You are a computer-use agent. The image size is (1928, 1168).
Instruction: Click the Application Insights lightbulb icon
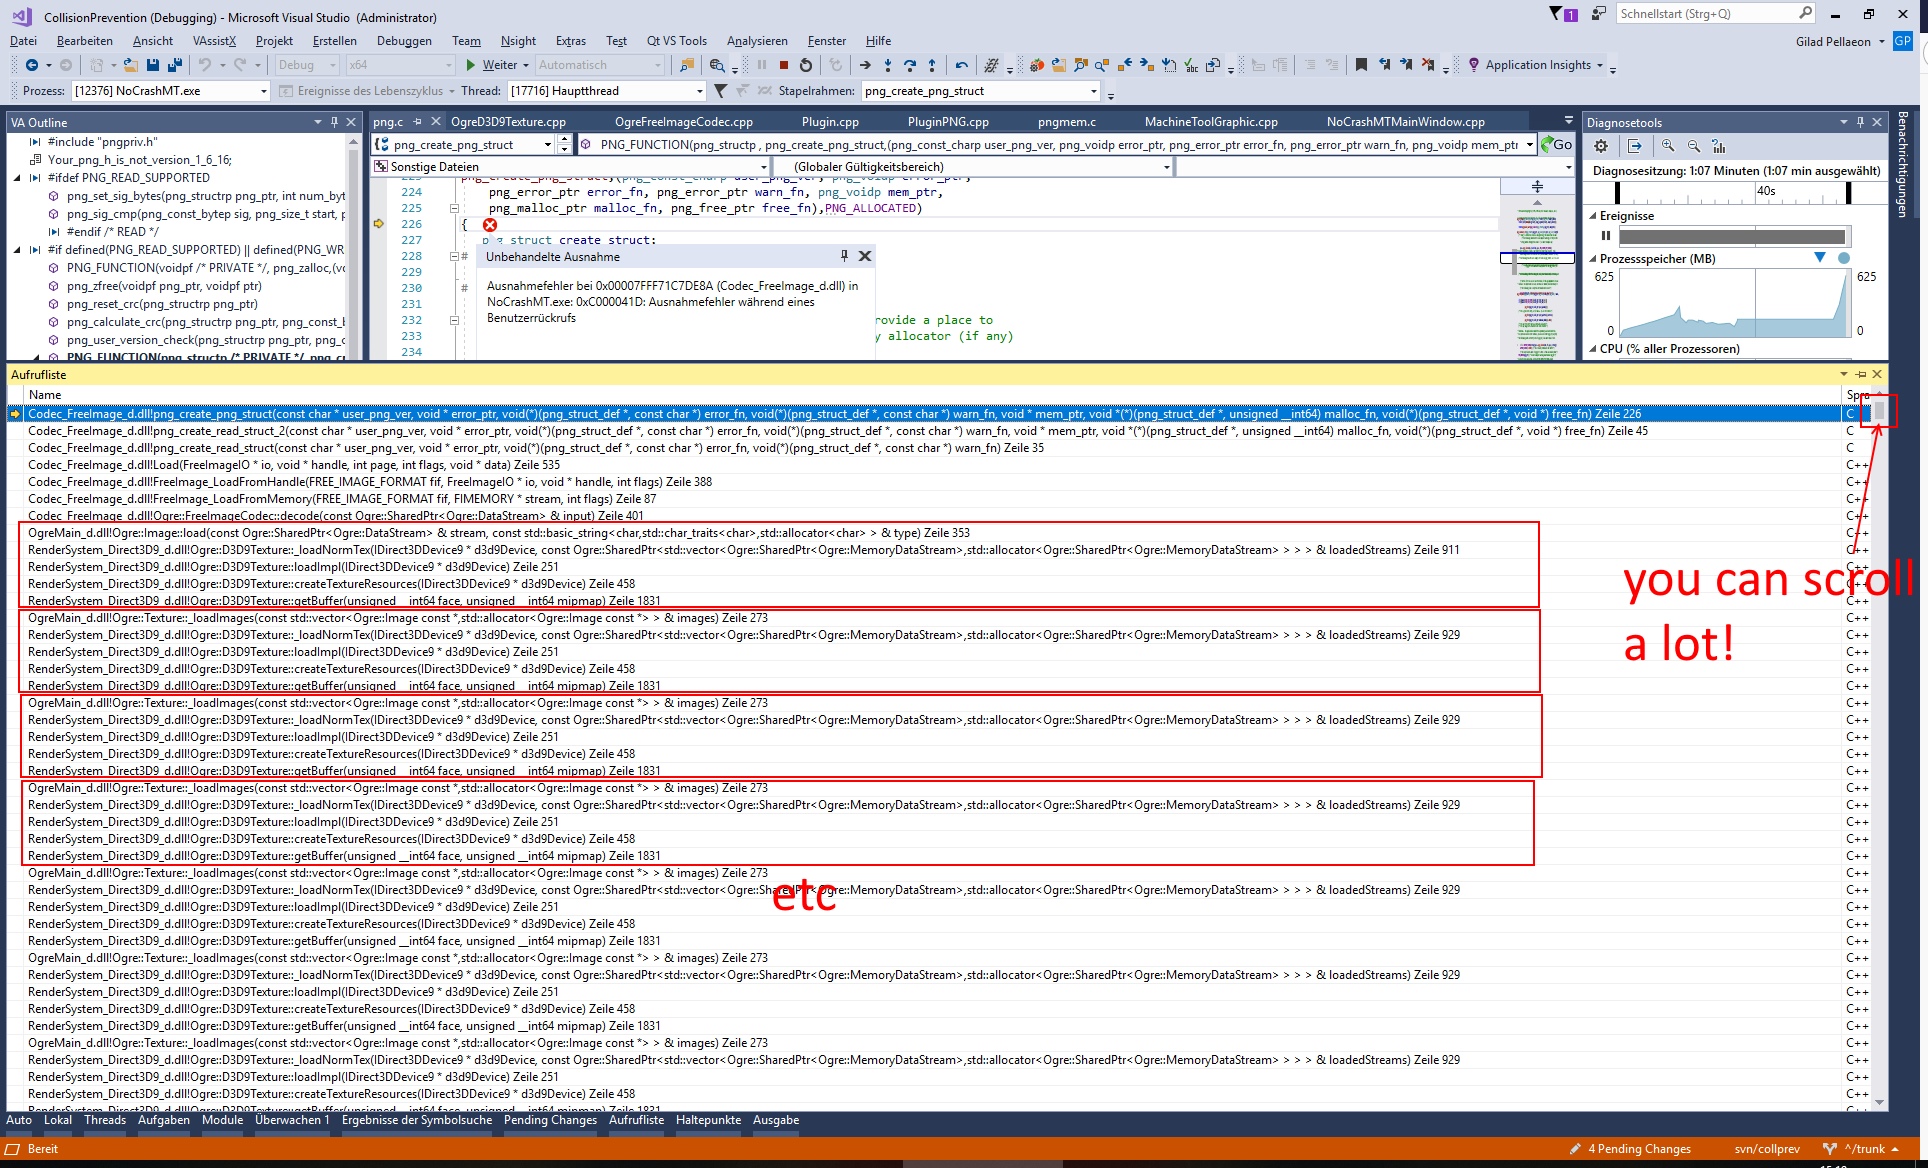coord(1473,65)
